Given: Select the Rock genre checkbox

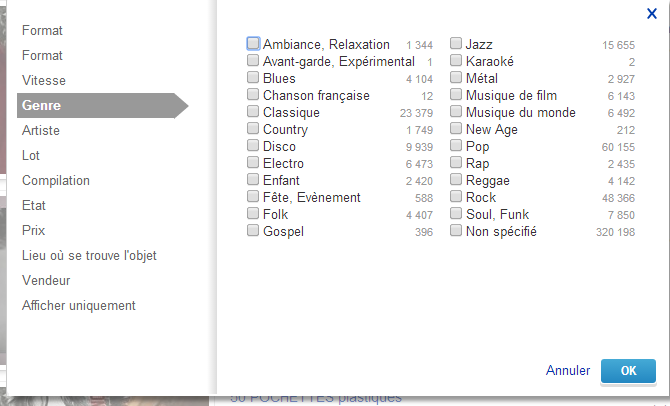Looking at the screenshot, I should pyautogui.click(x=456, y=197).
